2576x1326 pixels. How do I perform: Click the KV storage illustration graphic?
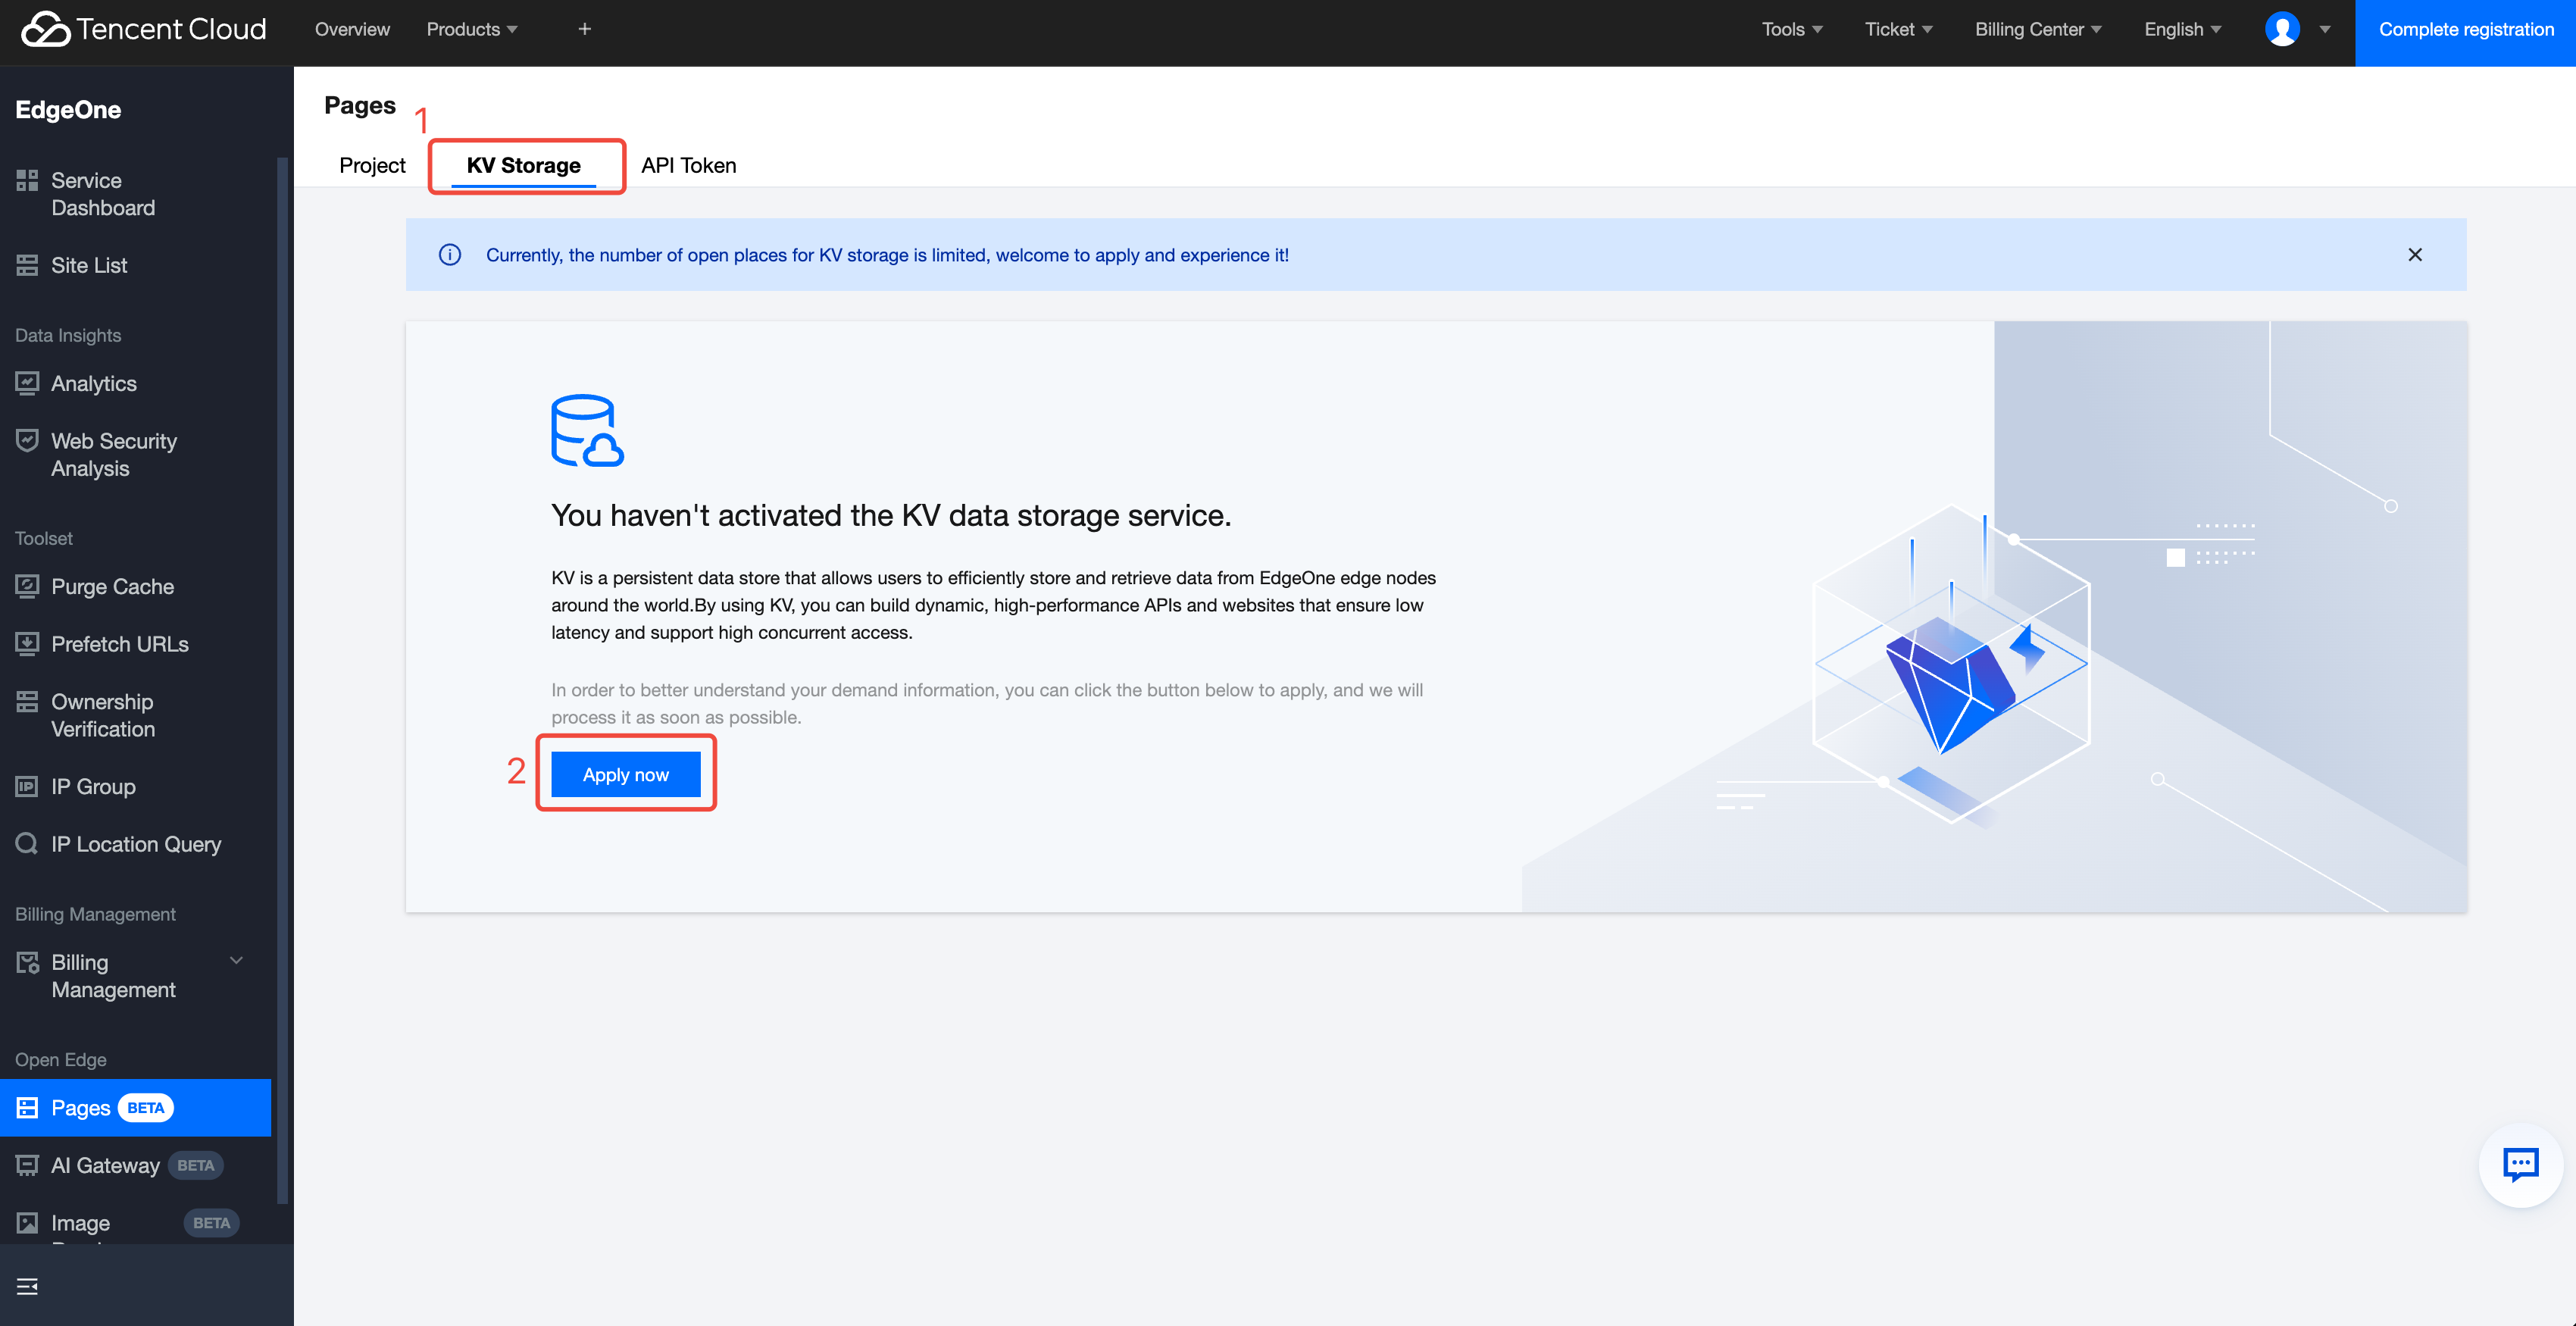pyautogui.click(x=1950, y=664)
